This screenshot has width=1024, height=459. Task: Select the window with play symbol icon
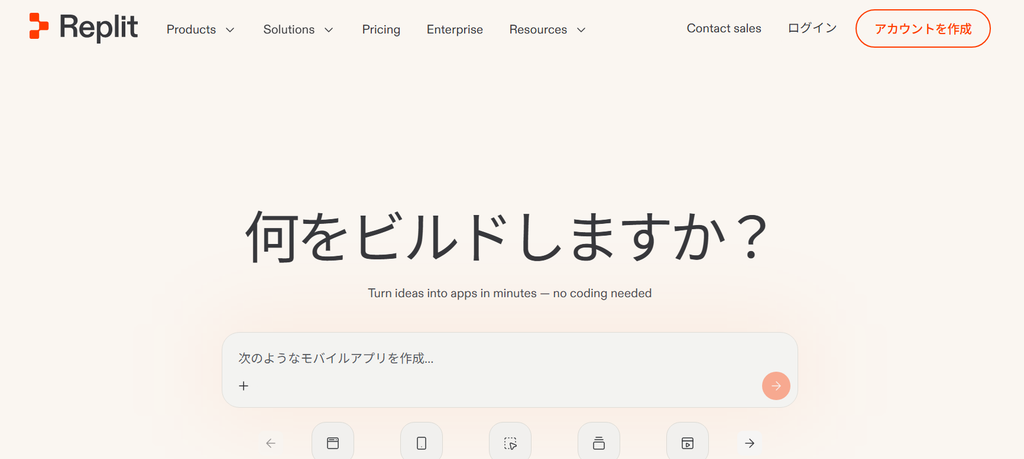coord(687,443)
